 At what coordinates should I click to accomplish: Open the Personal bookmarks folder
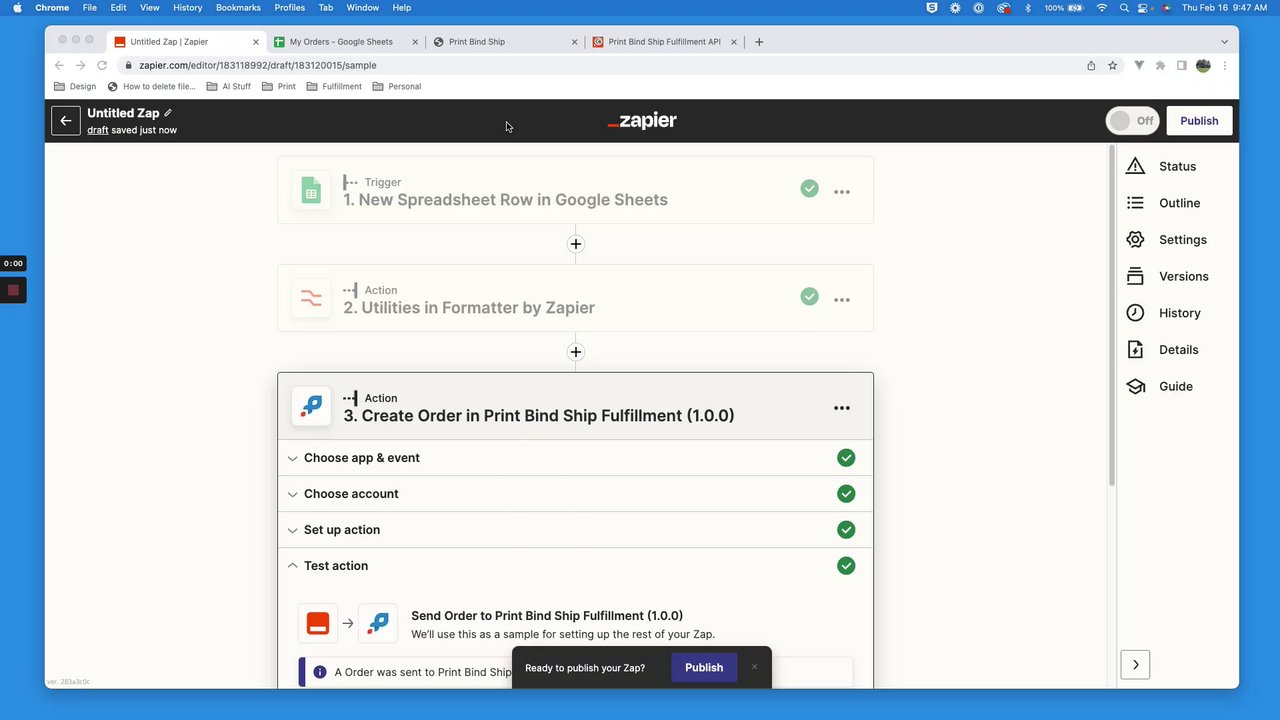(x=397, y=87)
